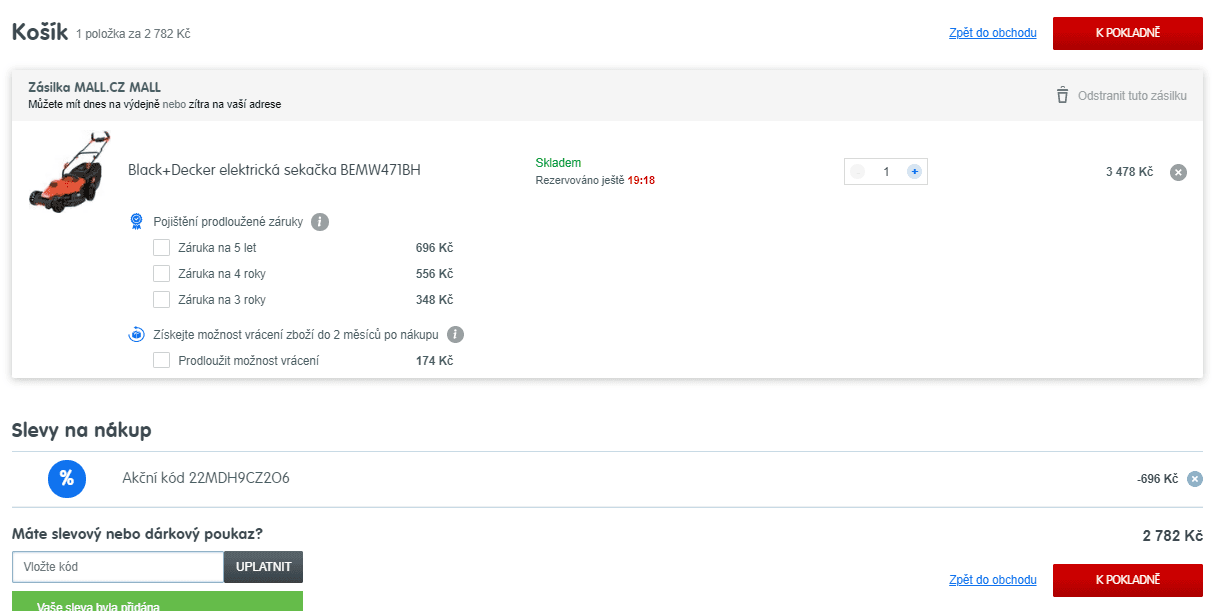This screenshot has height=611, width=1212.
Task: Click the 2 782 Kč total price
Action: (x=1172, y=536)
